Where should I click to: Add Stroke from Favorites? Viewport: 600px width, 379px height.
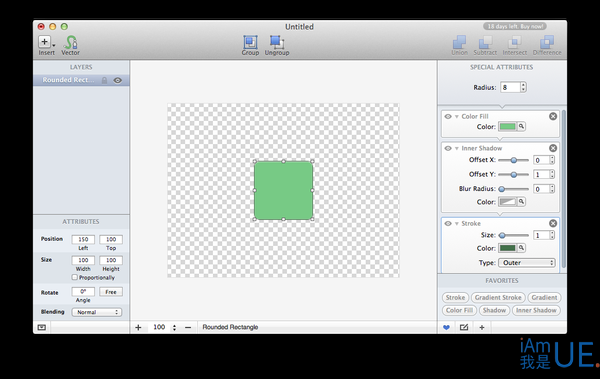click(455, 297)
